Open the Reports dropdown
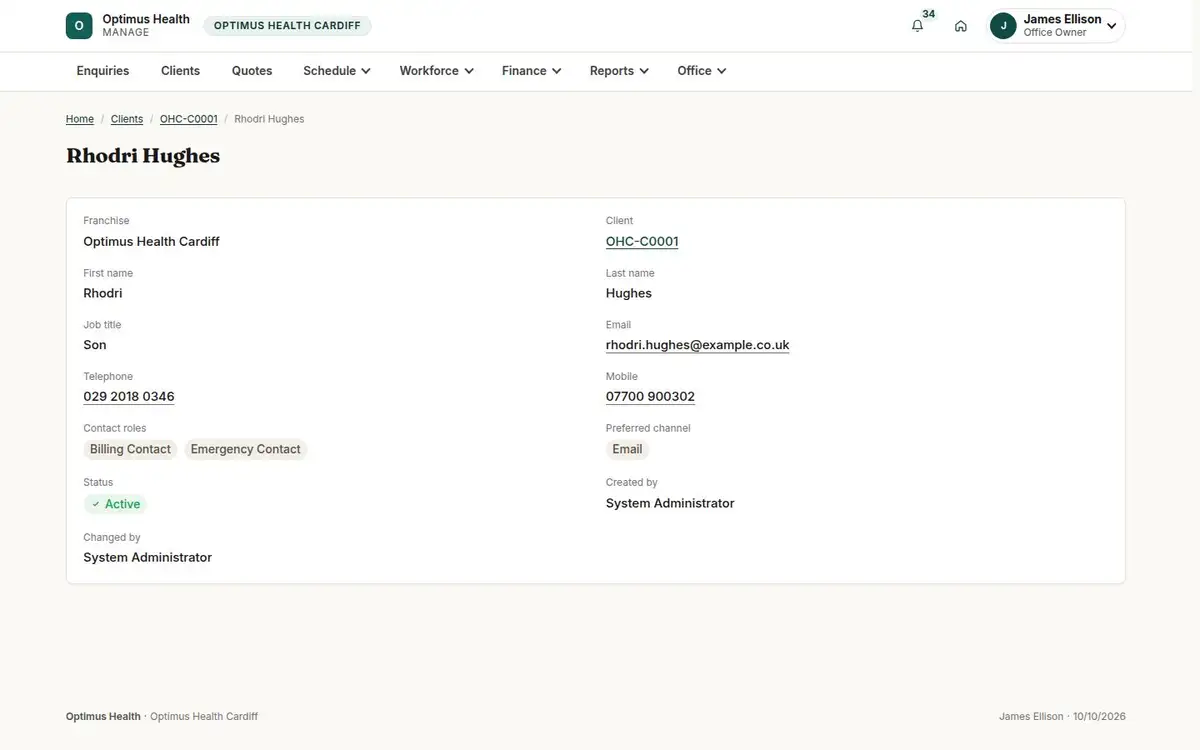 [619, 71]
